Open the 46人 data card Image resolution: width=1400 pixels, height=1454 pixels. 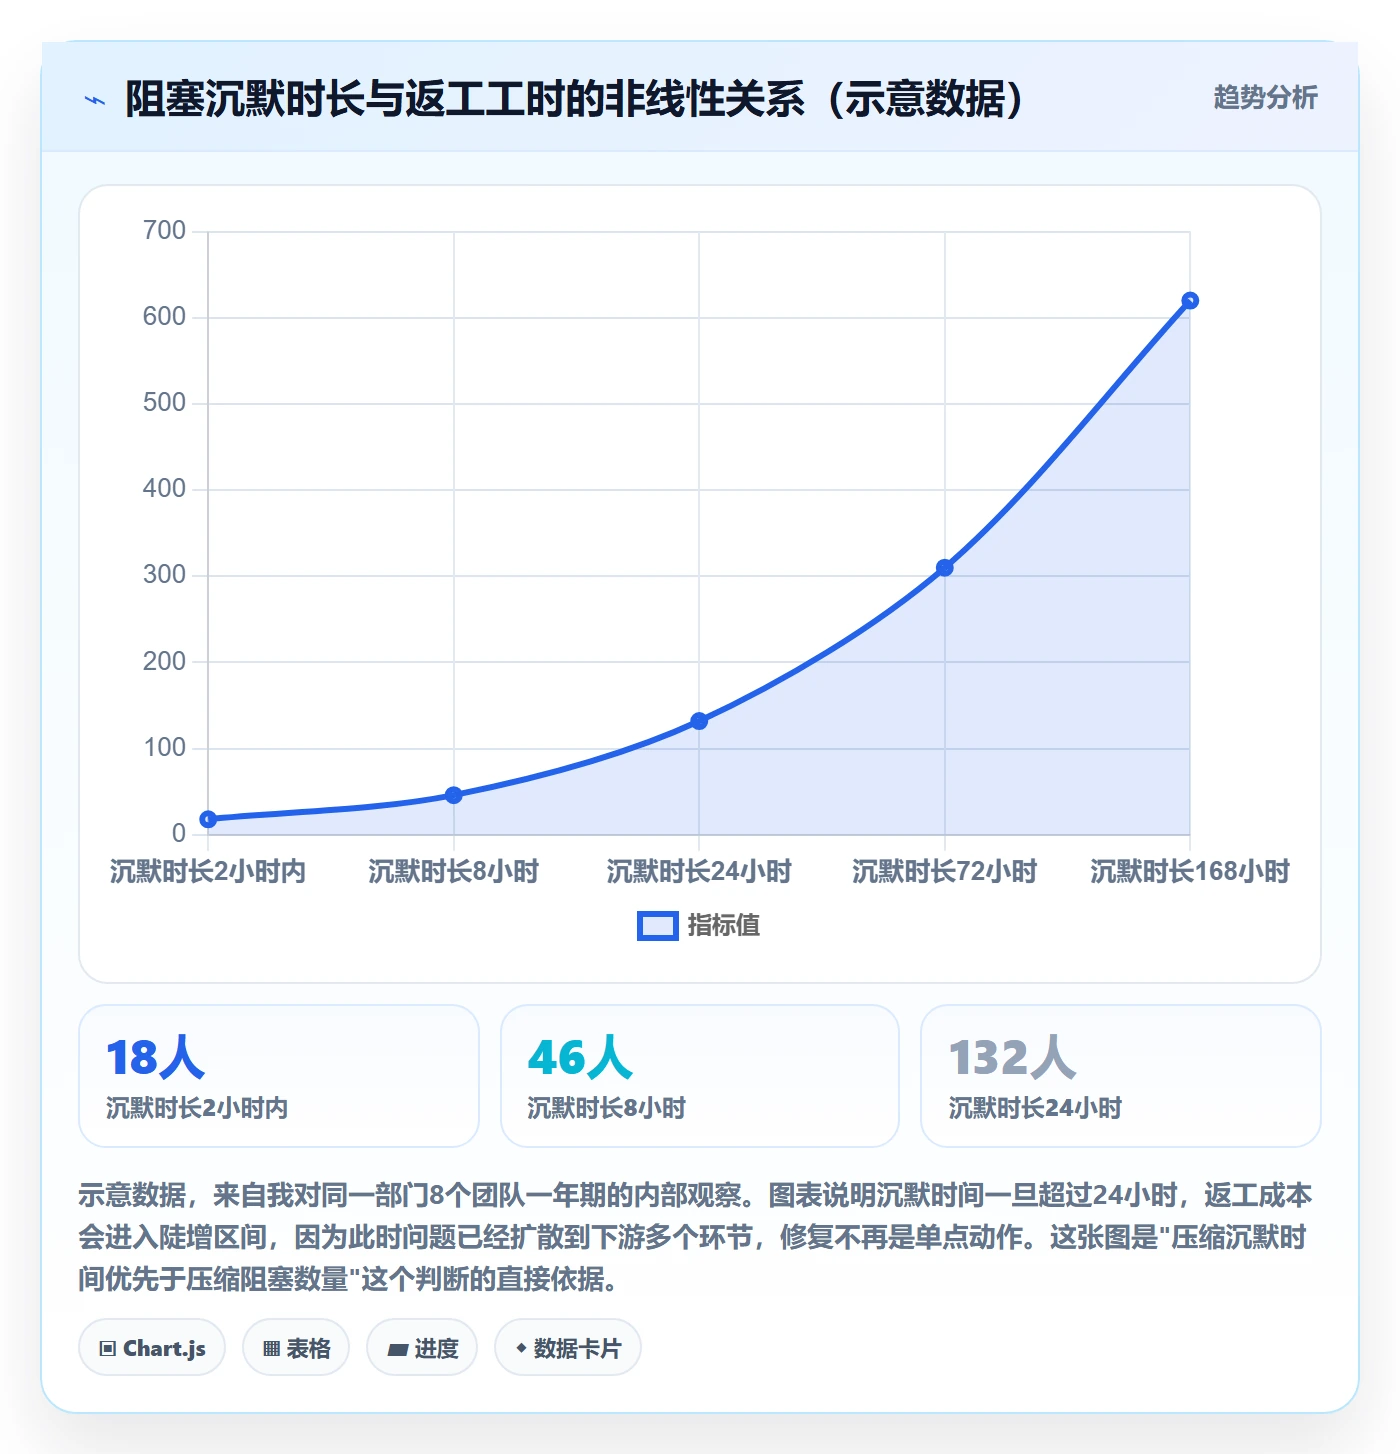[x=700, y=1076]
